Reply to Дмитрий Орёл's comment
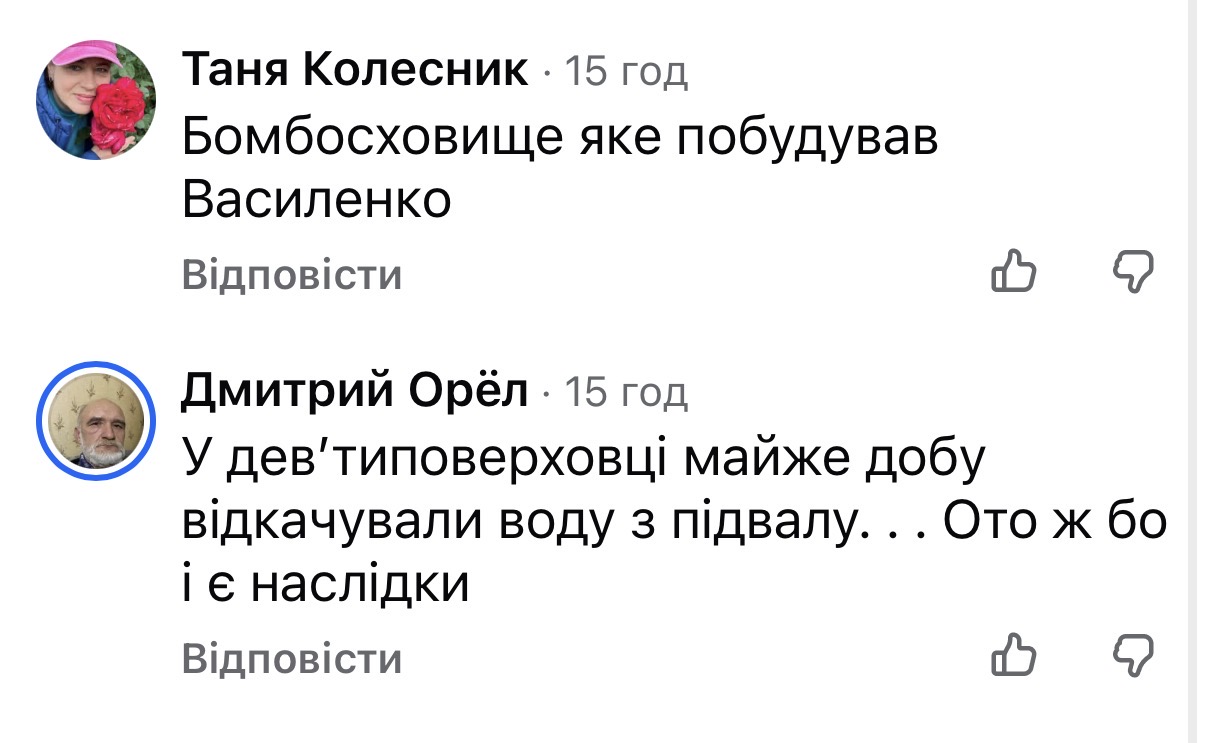 (x=292, y=659)
